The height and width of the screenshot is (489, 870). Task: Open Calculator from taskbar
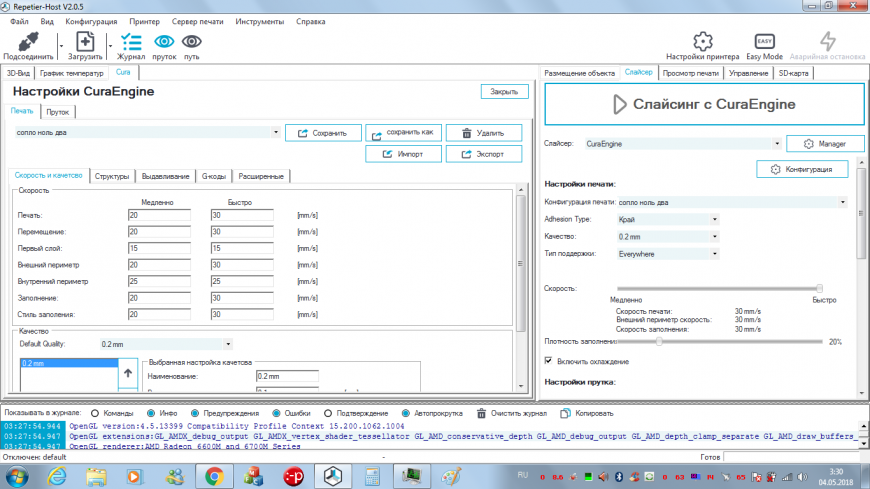[372, 476]
